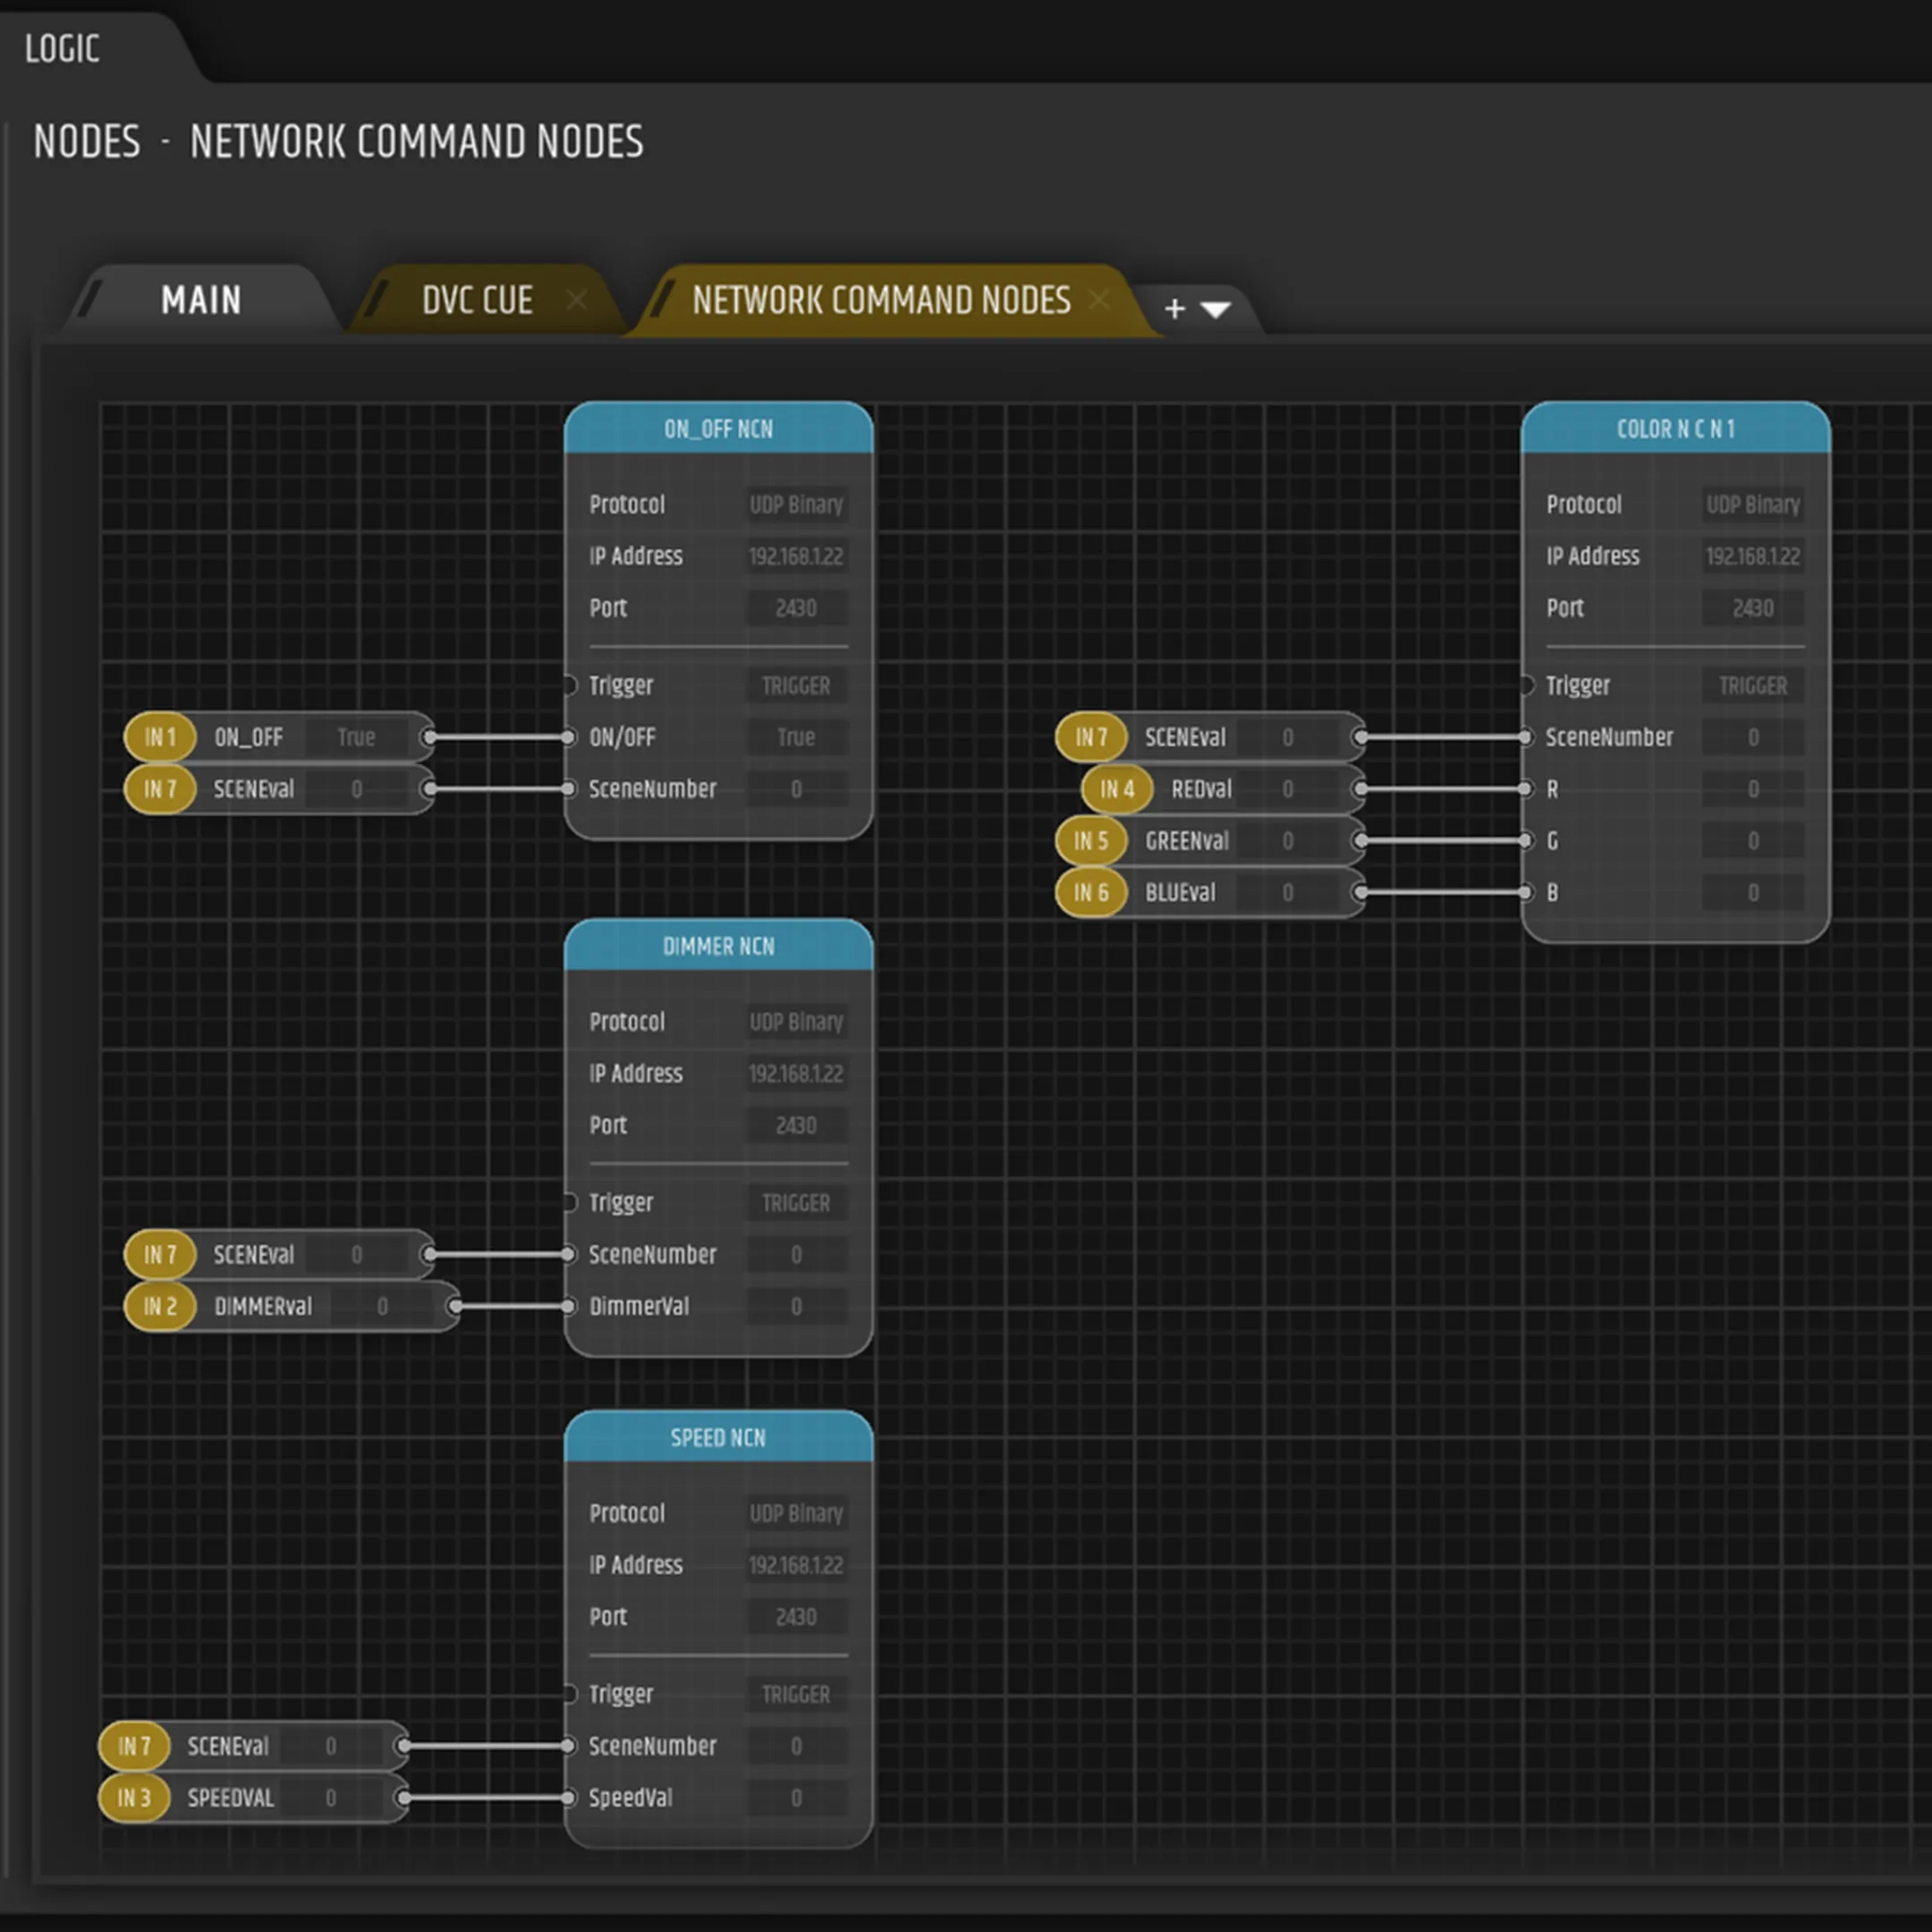
Task: Click the IN 1 ON_OFF input badge
Action: (x=158, y=737)
